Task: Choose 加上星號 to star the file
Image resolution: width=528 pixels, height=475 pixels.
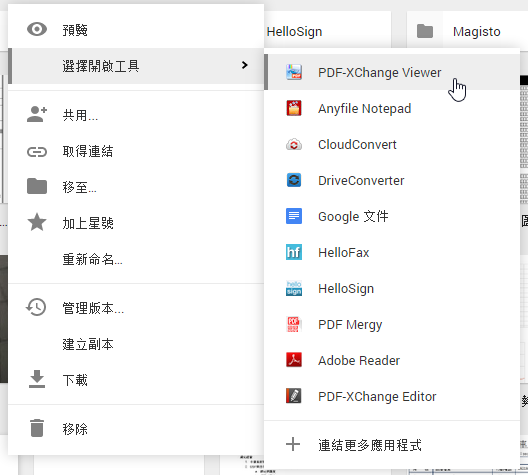Action: point(136,223)
